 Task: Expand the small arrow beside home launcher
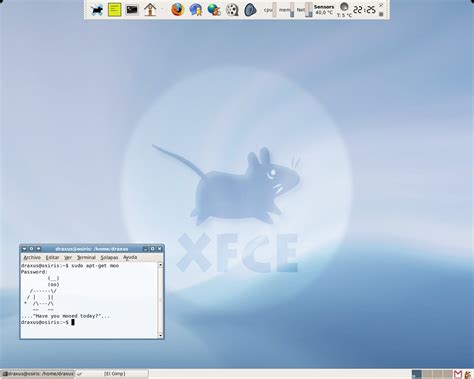[x=163, y=10]
